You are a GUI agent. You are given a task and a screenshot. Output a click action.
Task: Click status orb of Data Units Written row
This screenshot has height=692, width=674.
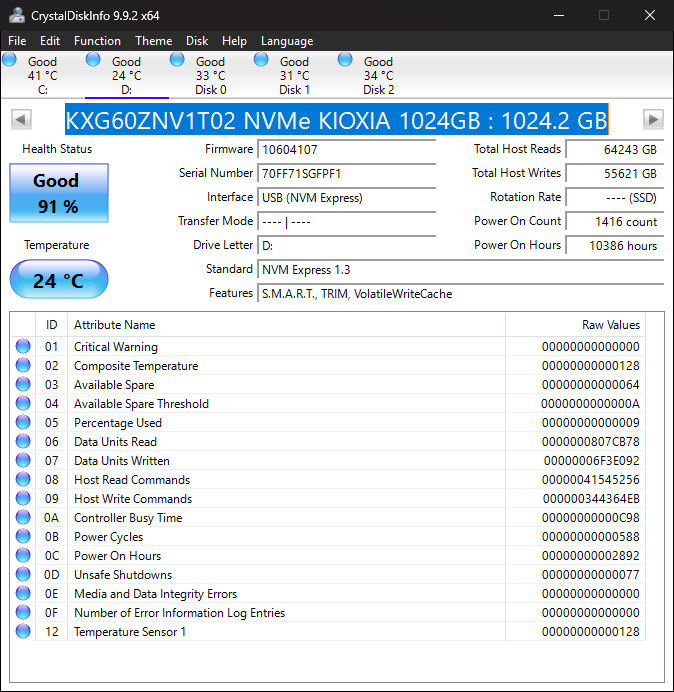tap(23, 460)
